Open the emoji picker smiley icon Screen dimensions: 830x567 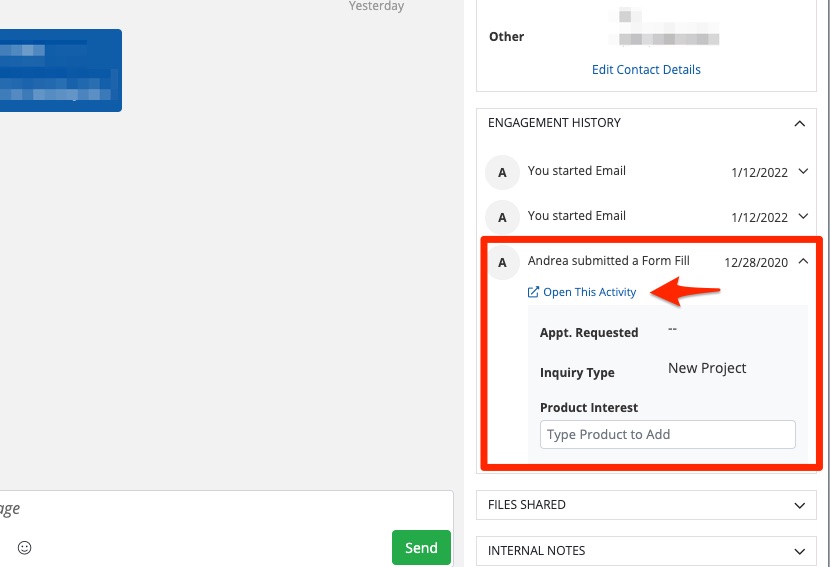click(25, 548)
